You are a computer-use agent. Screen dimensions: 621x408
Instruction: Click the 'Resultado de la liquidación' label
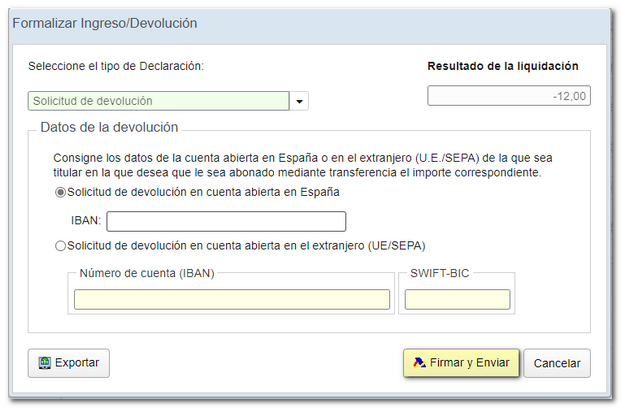click(x=503, y=66)
